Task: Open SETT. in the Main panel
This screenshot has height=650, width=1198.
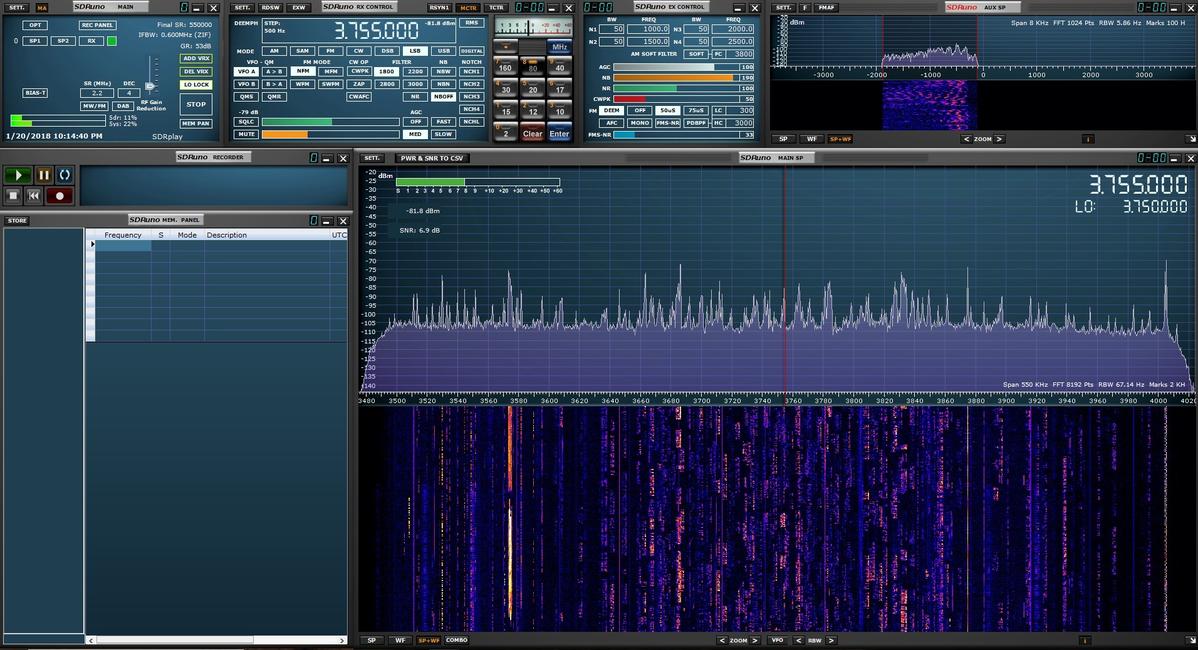Action: tap(16, 7)
